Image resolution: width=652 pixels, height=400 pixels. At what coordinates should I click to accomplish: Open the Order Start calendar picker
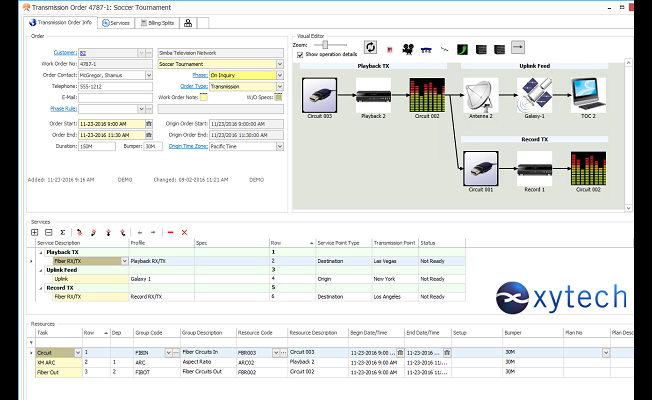point(148,124)
